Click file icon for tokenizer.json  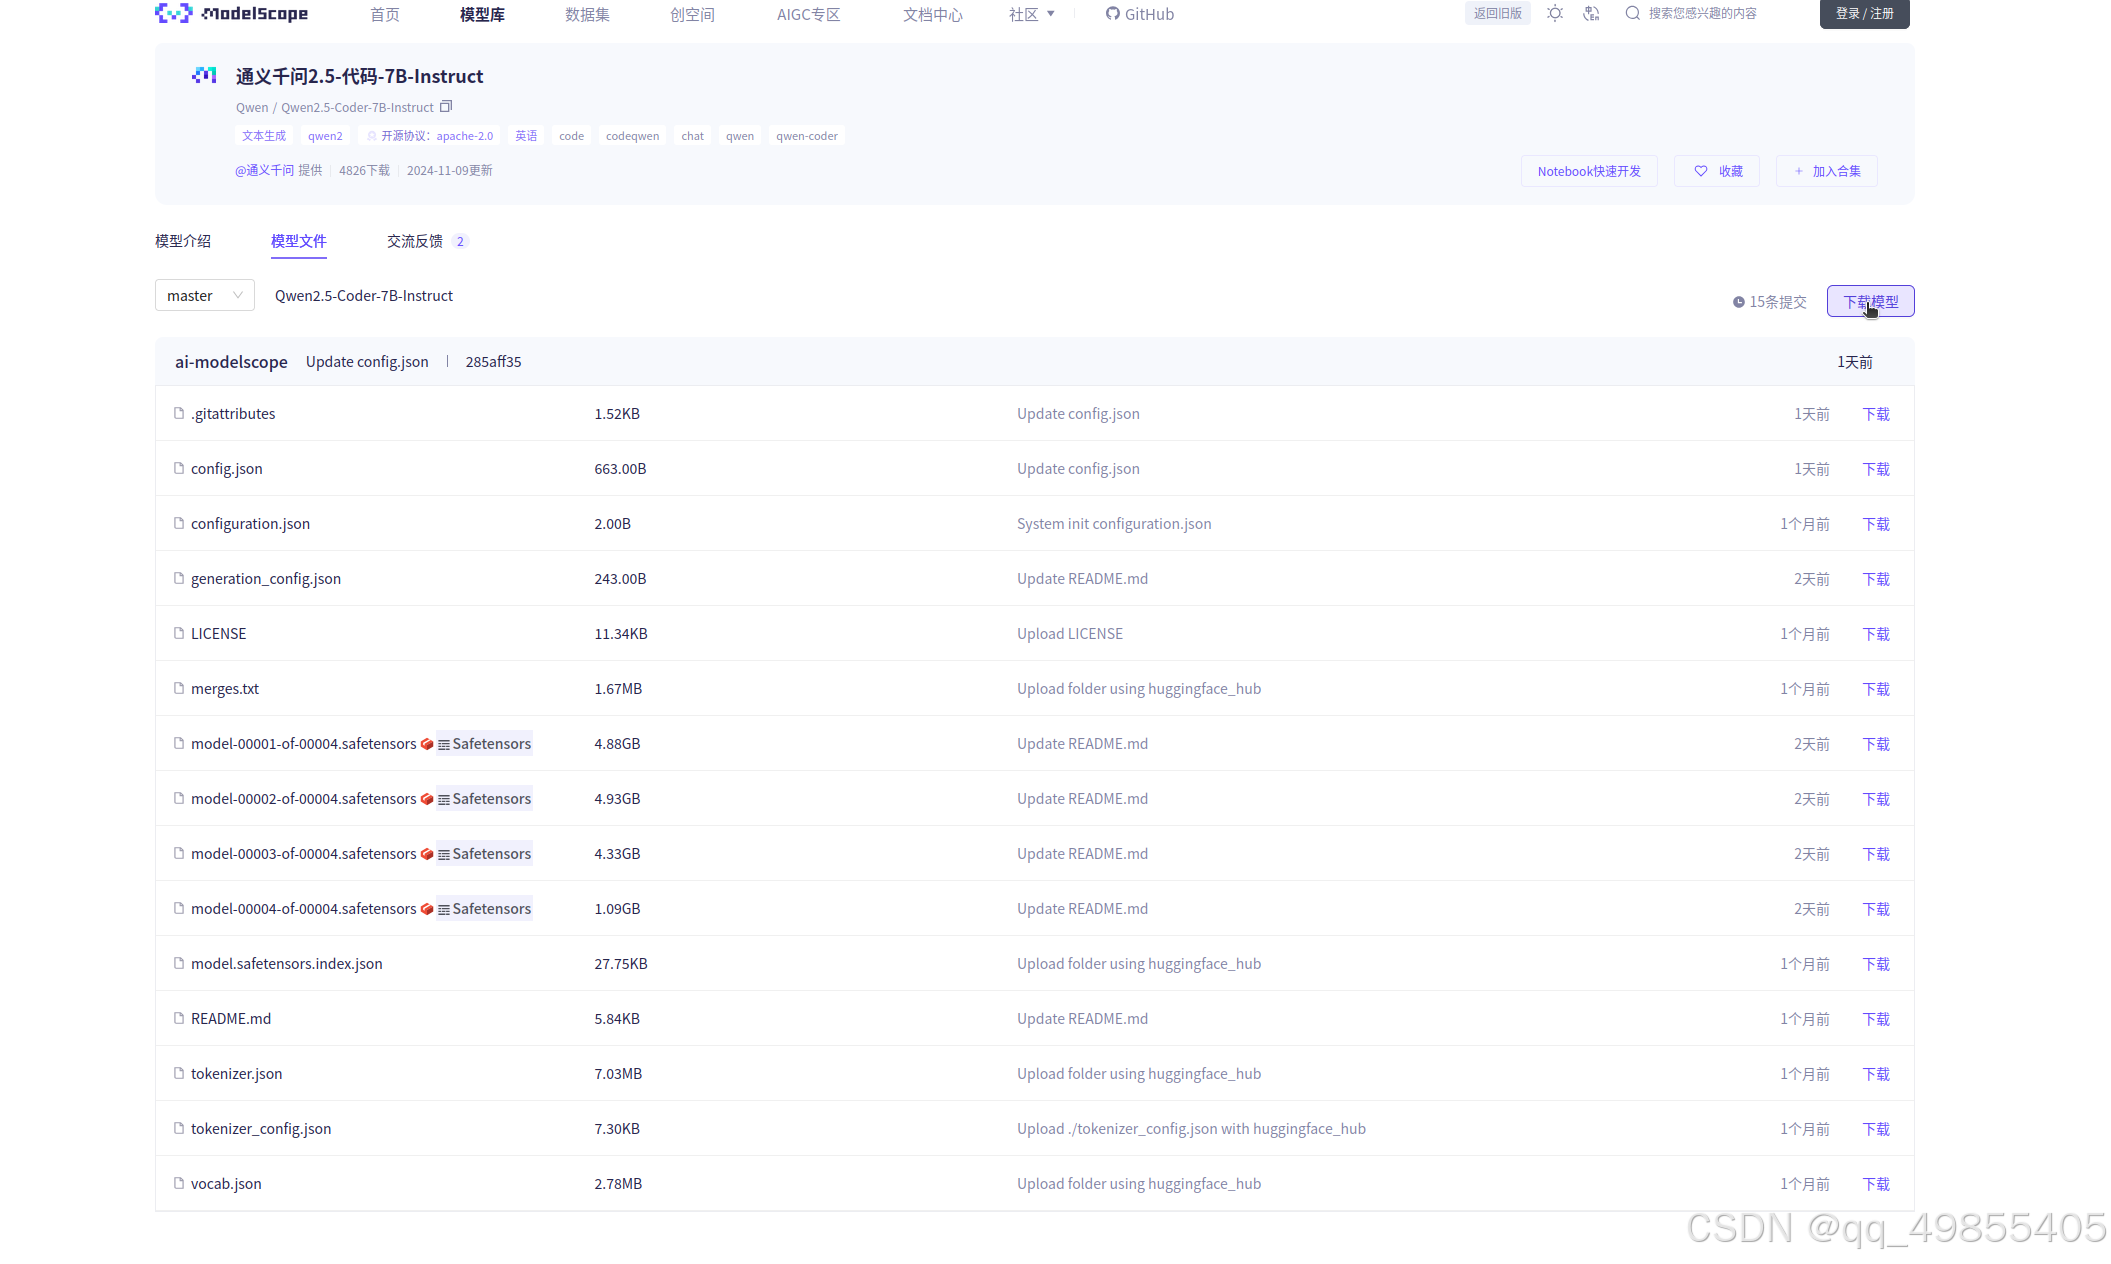click(179, 1073)
